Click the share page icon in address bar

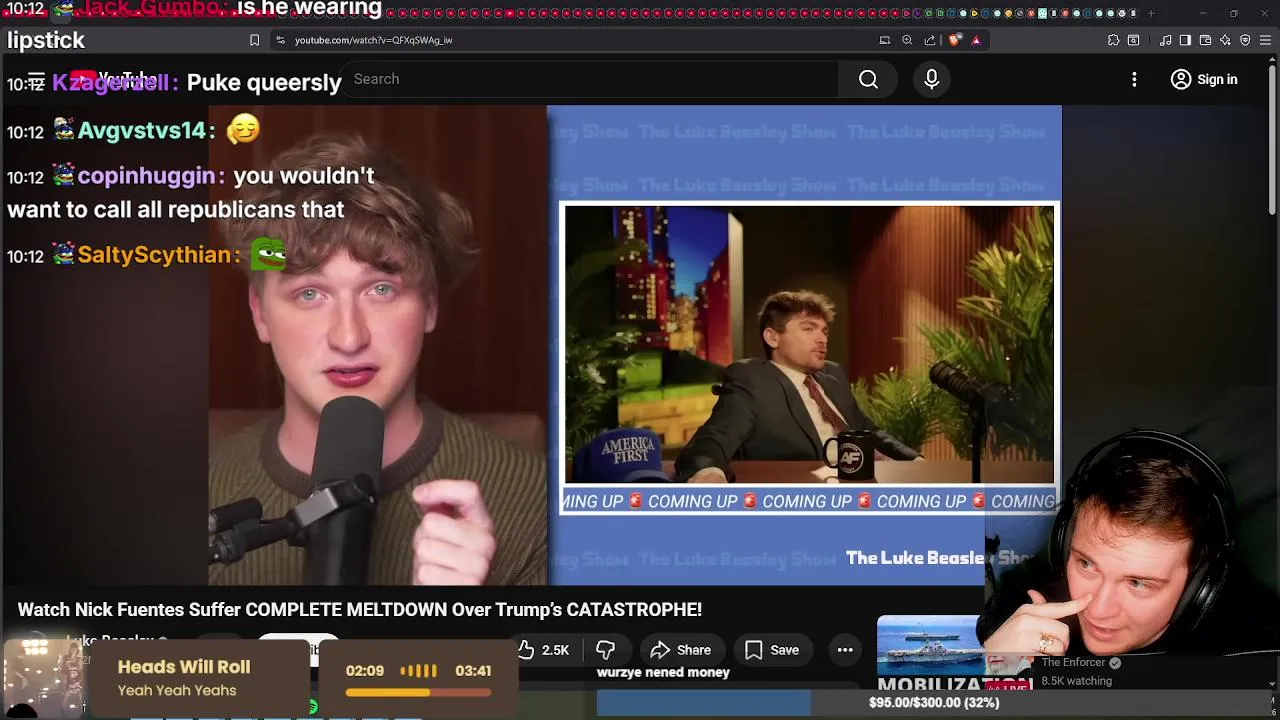930,40
